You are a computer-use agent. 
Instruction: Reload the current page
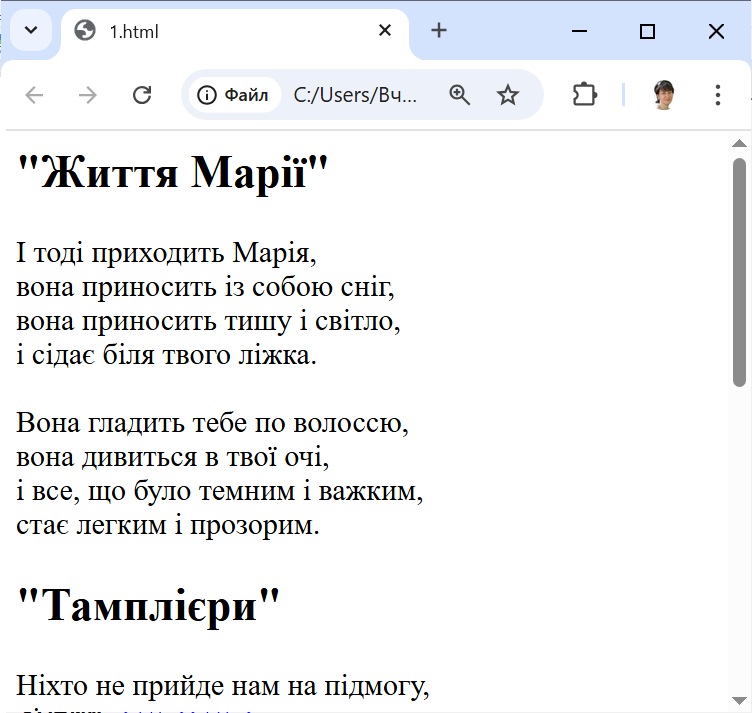(142, 95)
